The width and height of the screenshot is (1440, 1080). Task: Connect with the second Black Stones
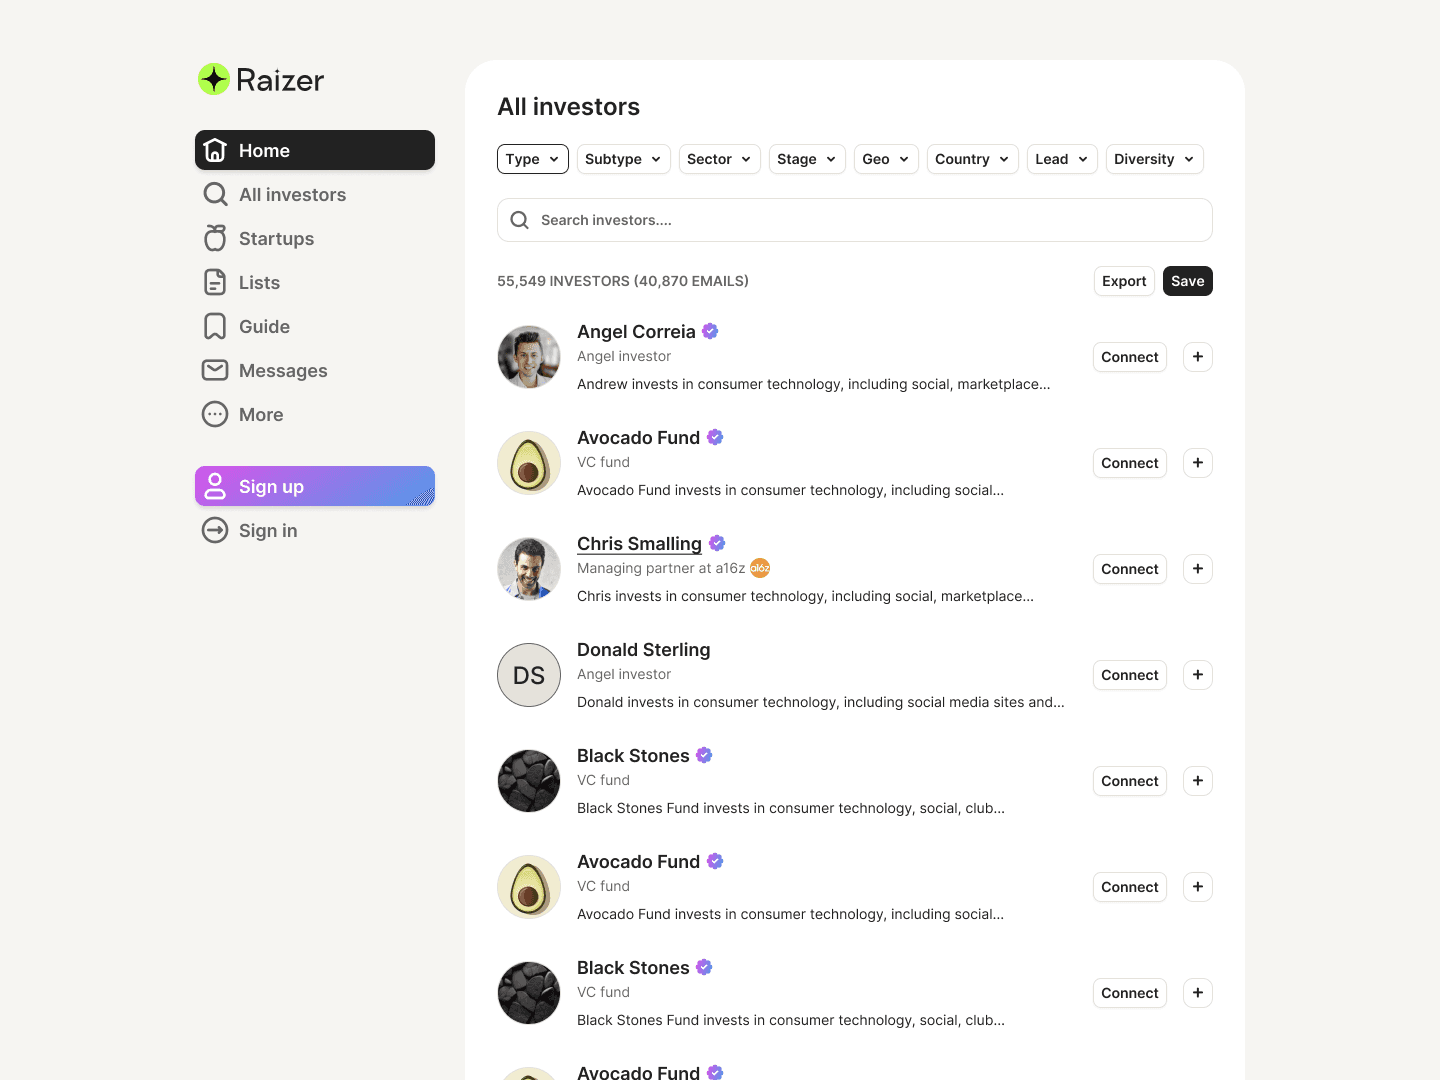(1130, 993)
